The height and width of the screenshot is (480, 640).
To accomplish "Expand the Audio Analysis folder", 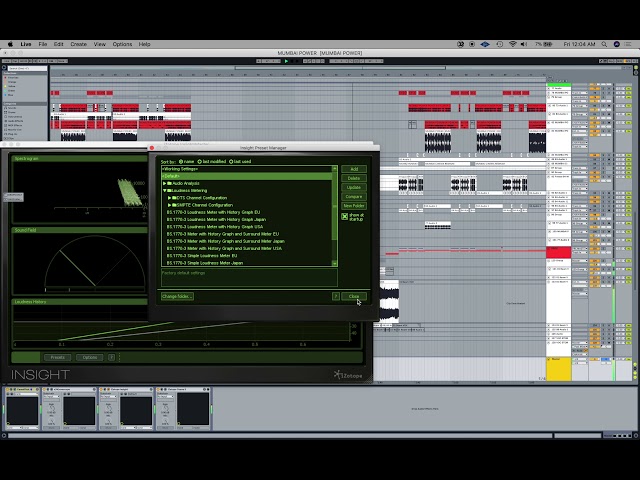I will coord(164,184).
